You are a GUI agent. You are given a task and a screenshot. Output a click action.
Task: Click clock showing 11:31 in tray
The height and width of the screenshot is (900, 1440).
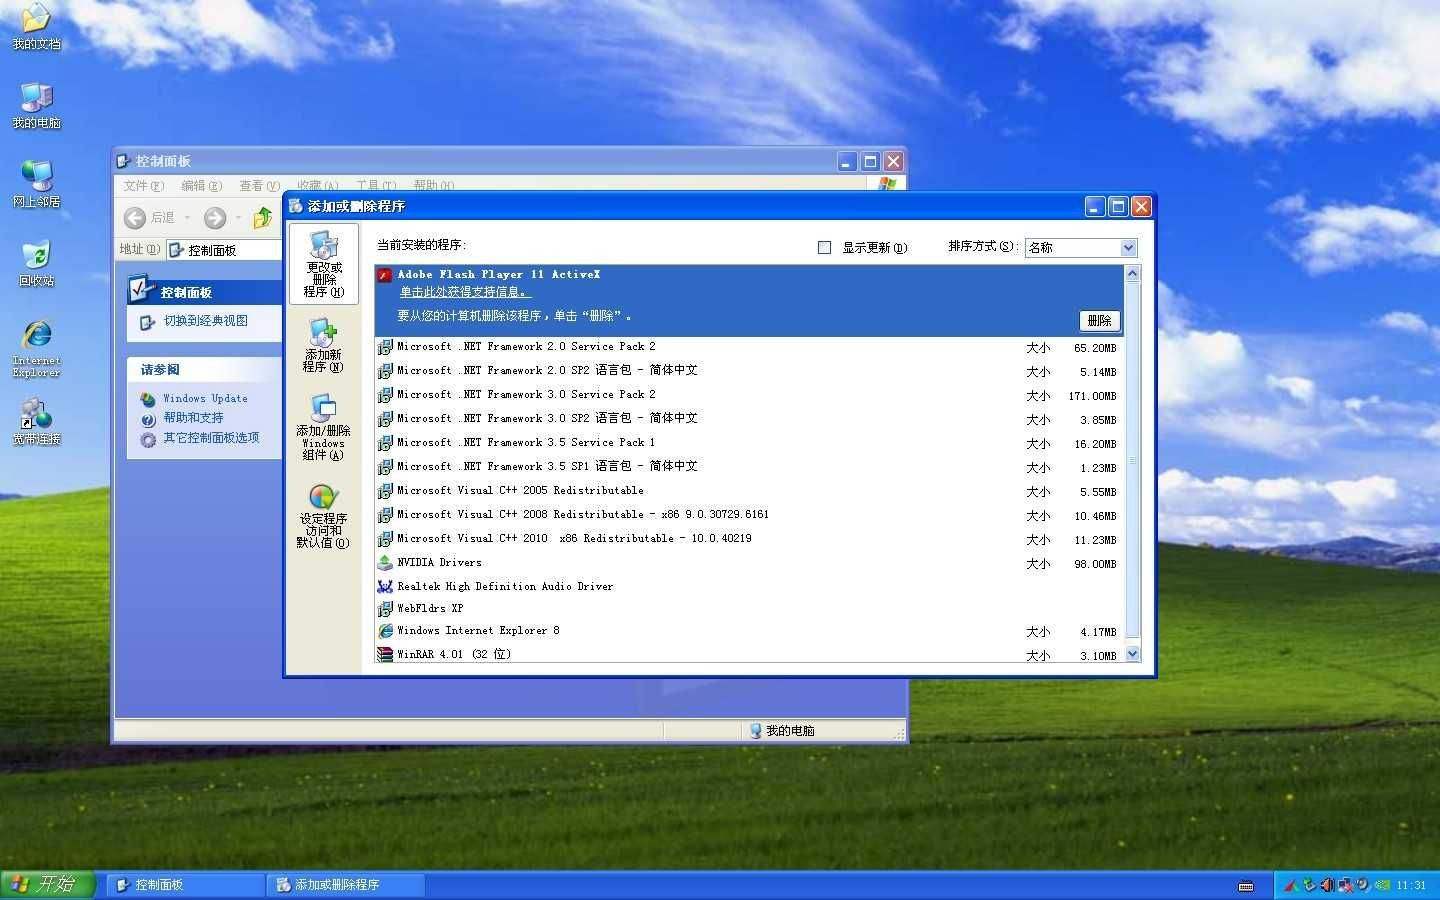tap(1411, 886)
